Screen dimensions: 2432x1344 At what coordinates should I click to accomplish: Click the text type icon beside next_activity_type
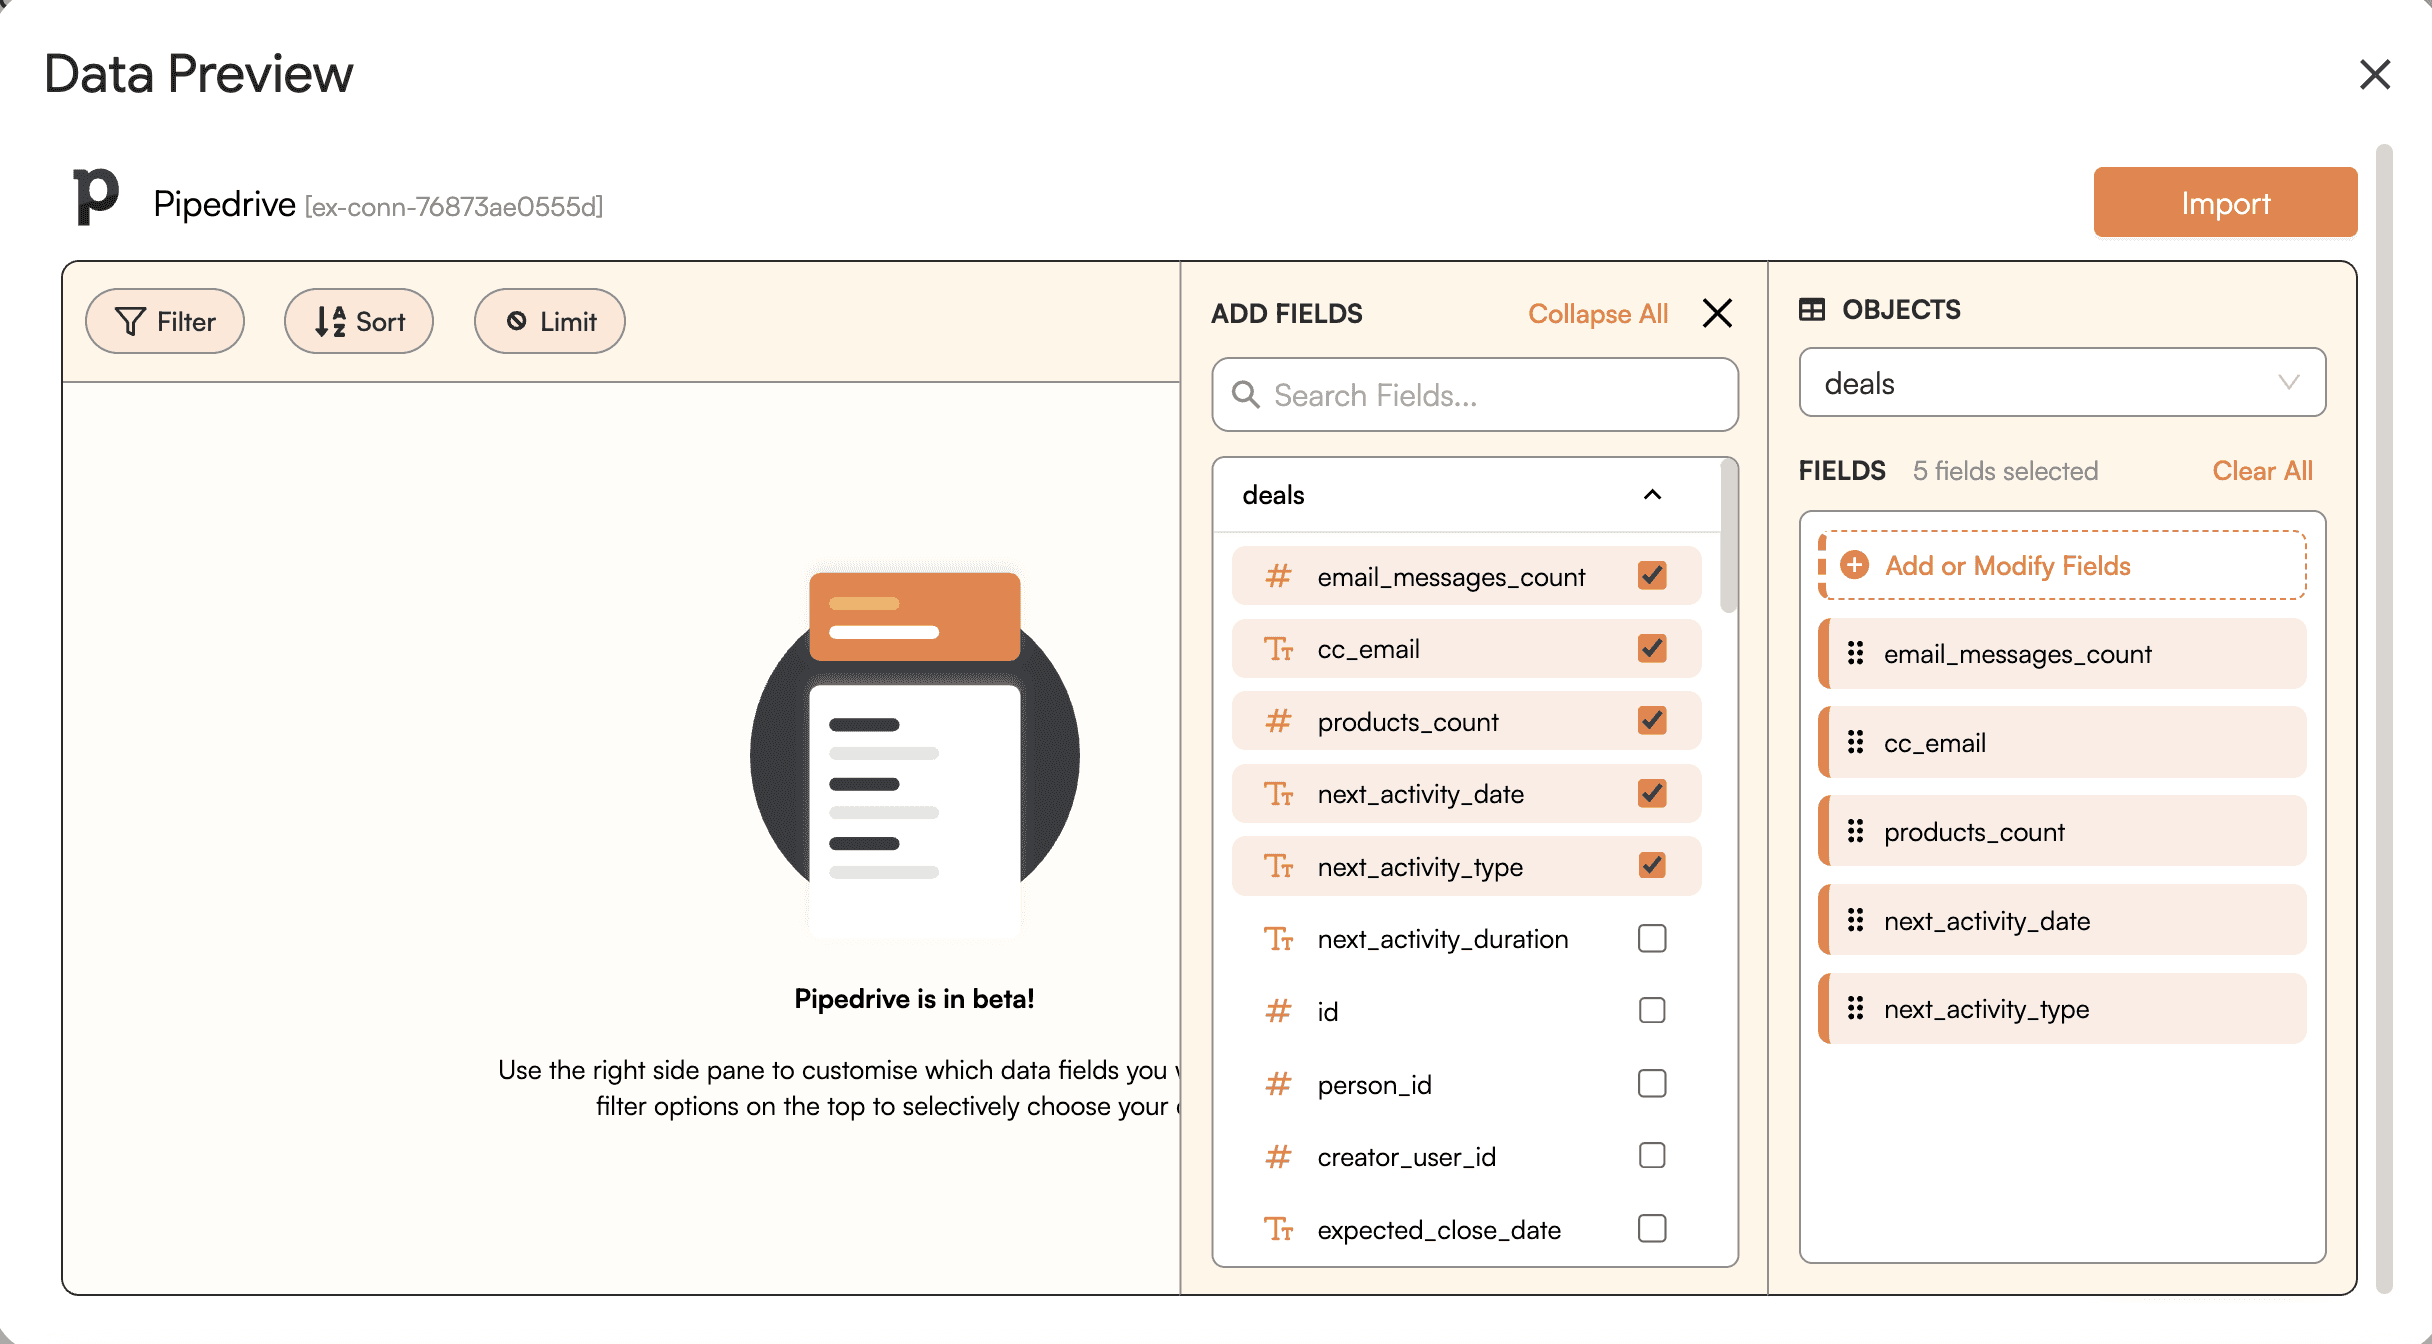tap(1278, 866)
